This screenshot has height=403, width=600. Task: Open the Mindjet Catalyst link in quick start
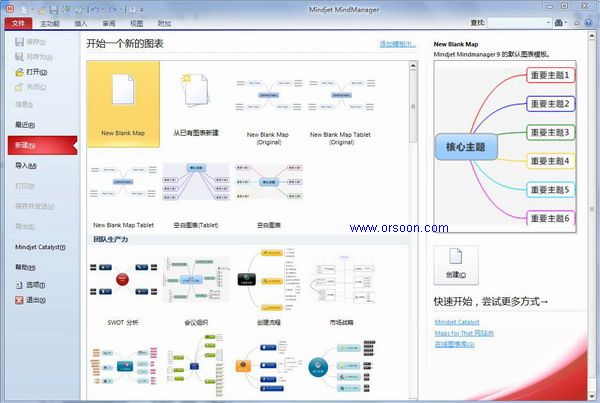pos(457,322)
